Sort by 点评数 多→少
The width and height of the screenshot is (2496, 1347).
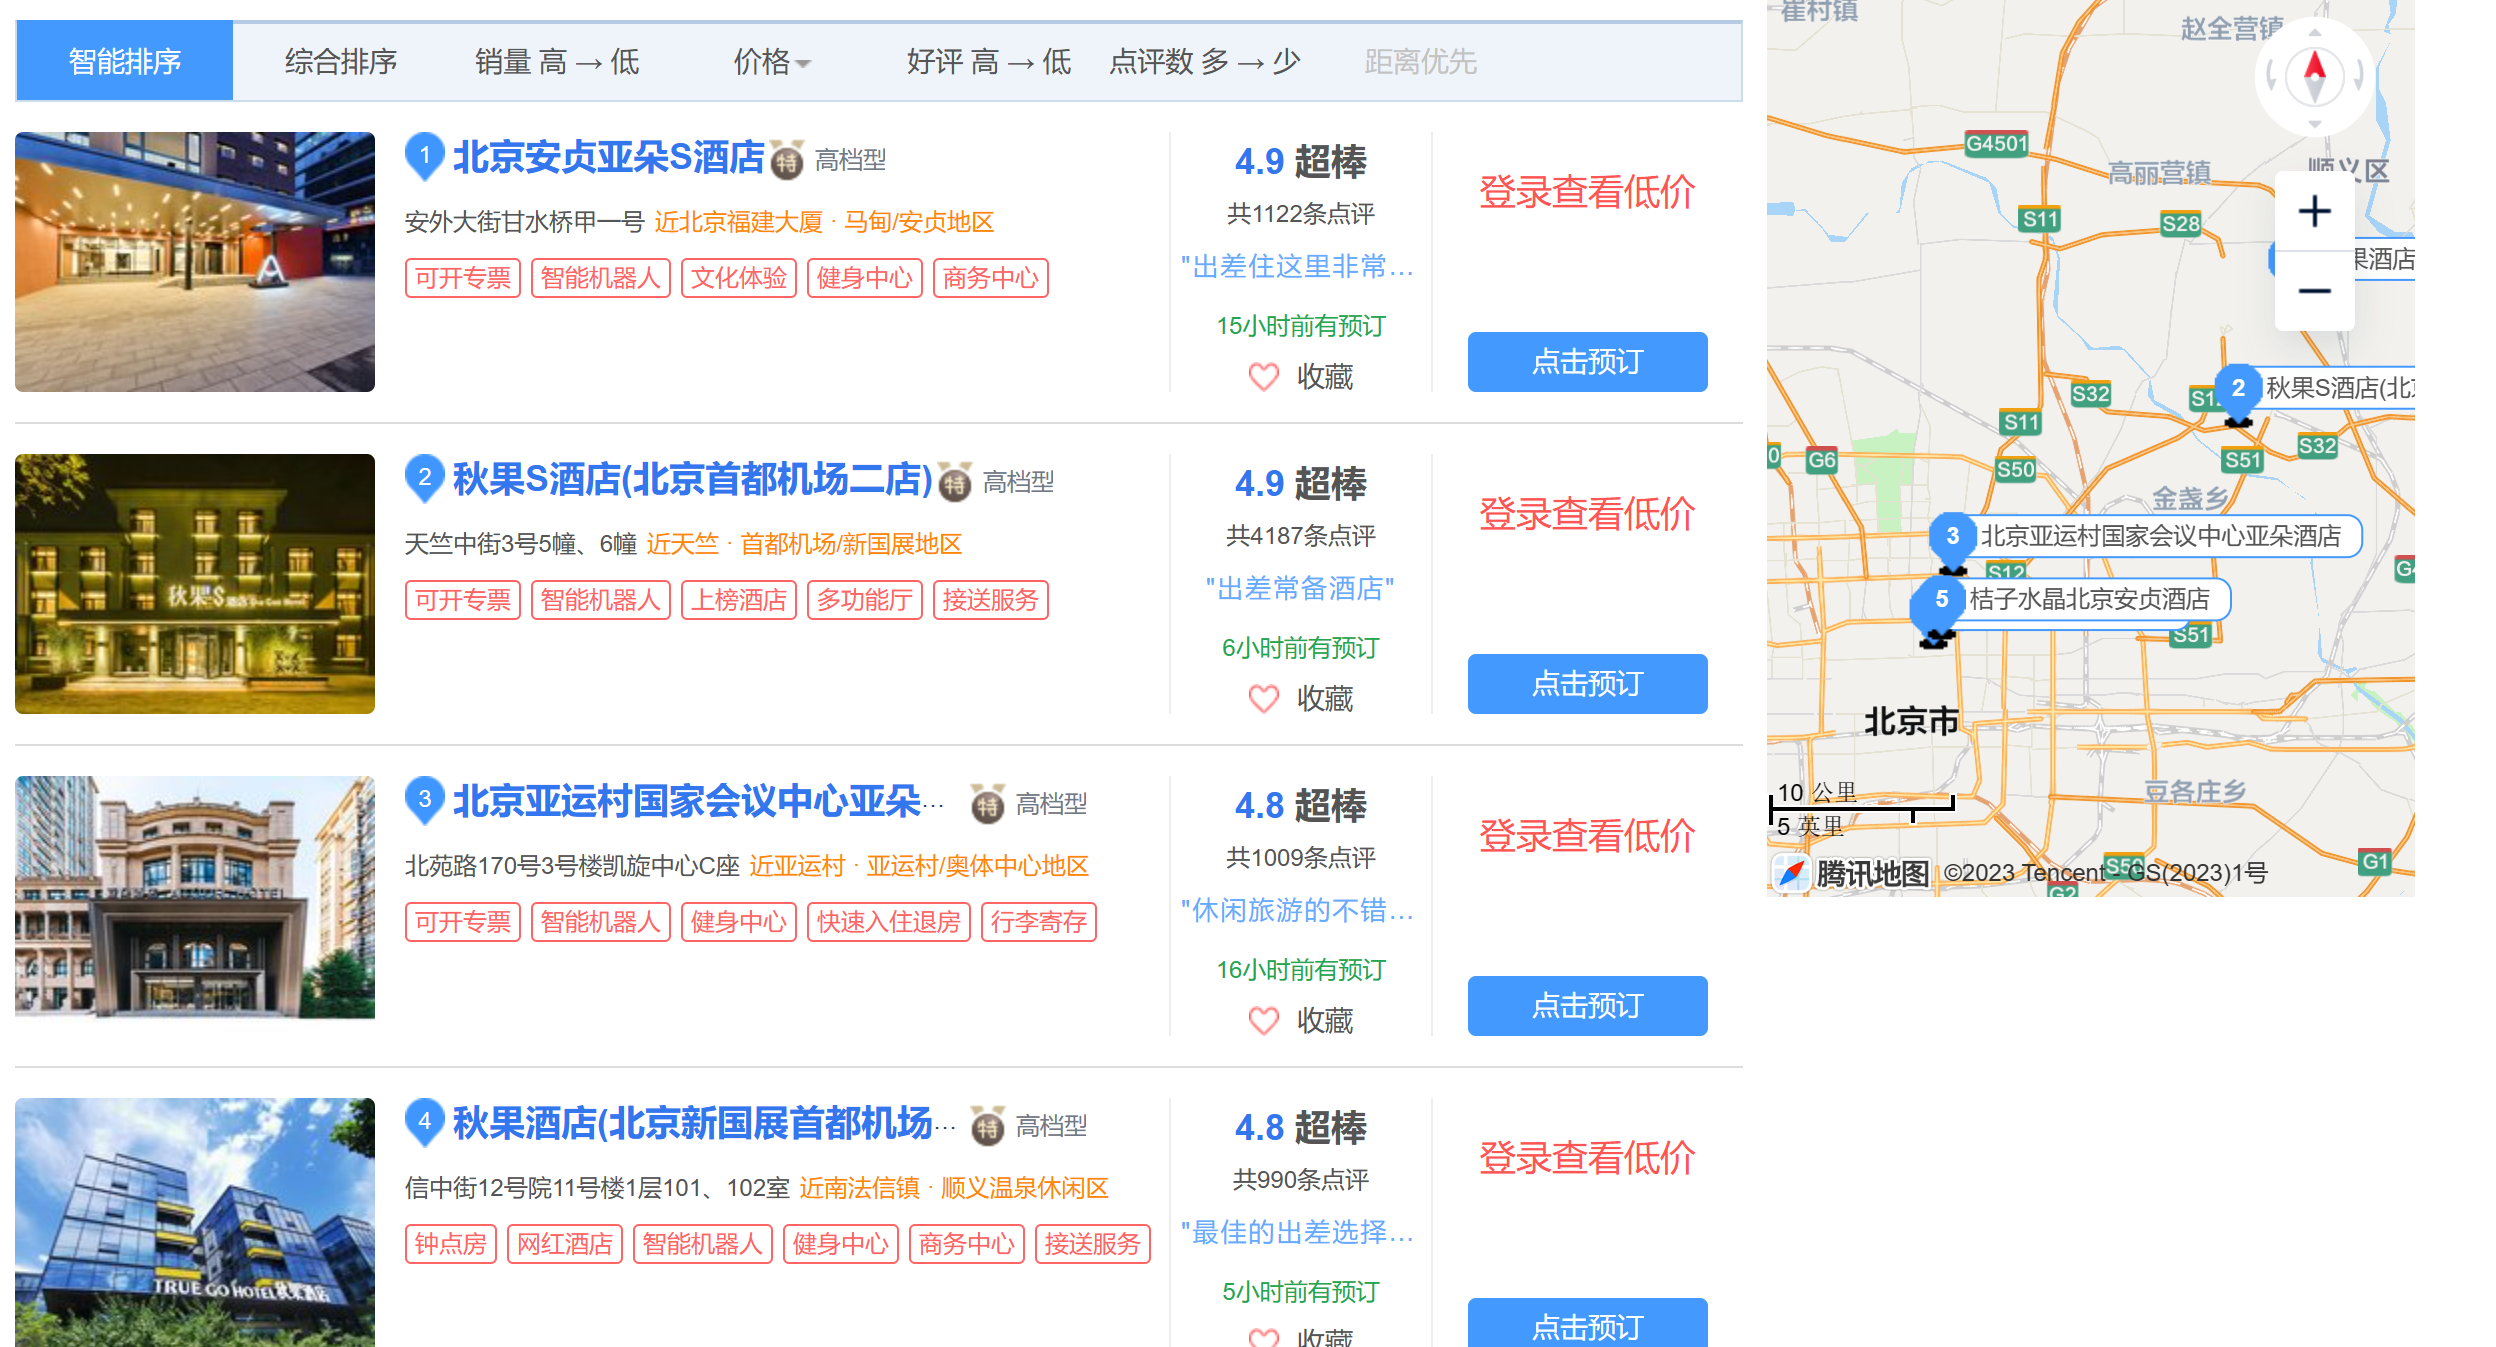click(x=1204, y=62)
